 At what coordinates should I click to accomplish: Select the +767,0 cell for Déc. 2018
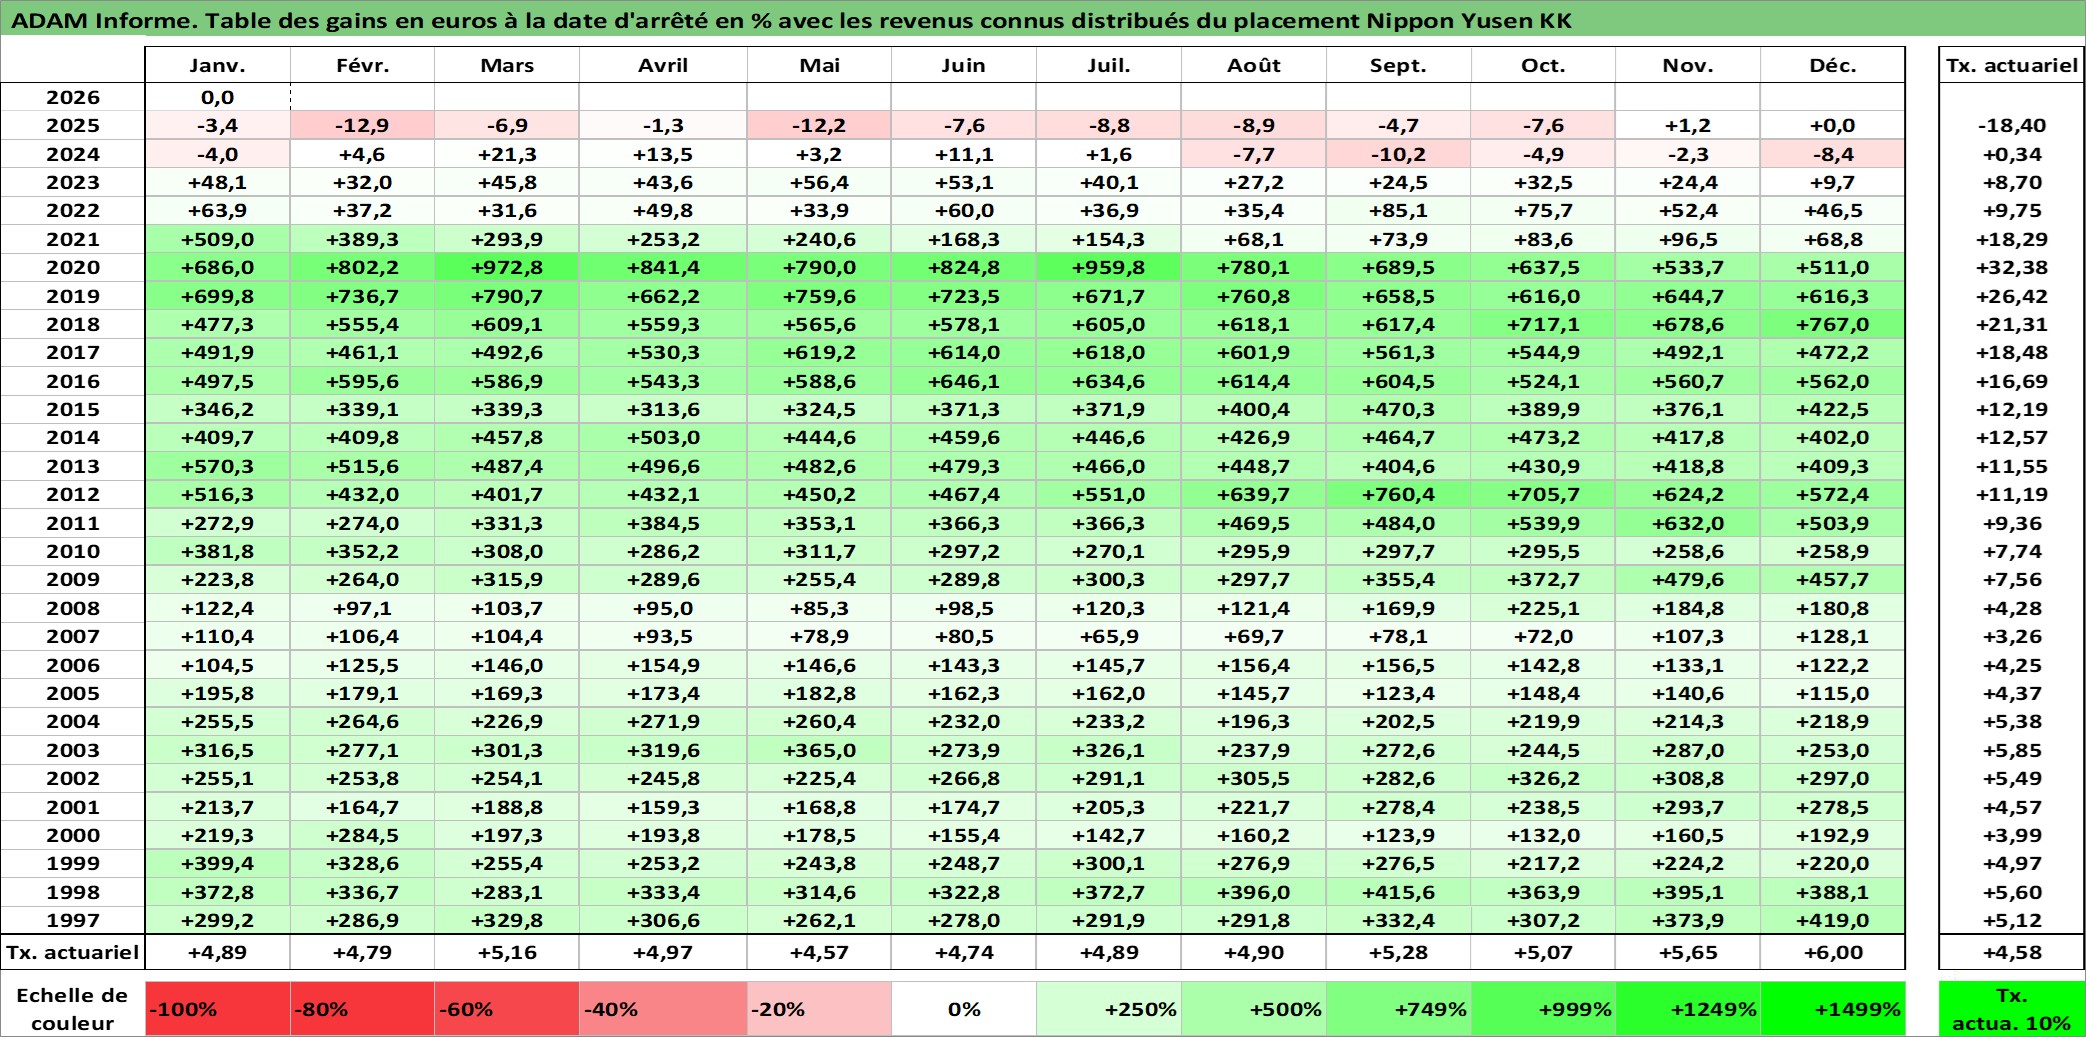coord(1833,324)
